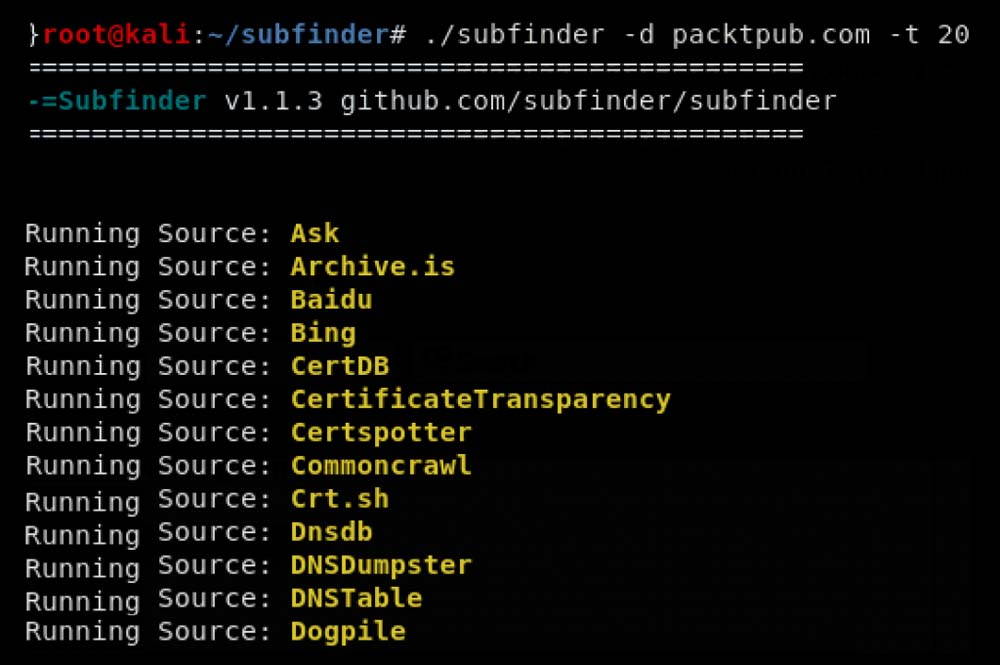This screenshot has height=665, width=1000.
Task: Click the github.com/subfinder/subfinder URL text
Action: point(588,101)
